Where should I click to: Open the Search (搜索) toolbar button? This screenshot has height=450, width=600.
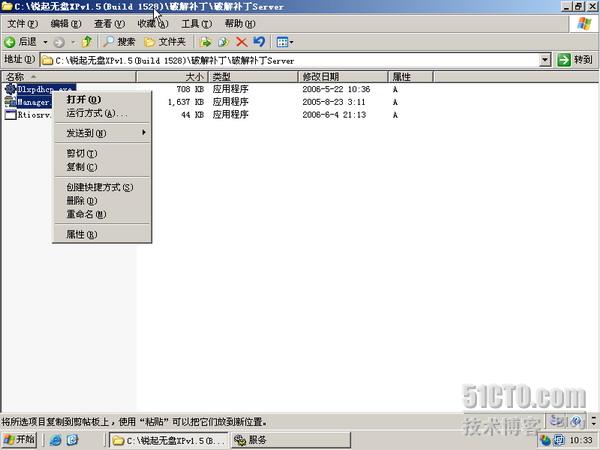click(x=119, y=41)
